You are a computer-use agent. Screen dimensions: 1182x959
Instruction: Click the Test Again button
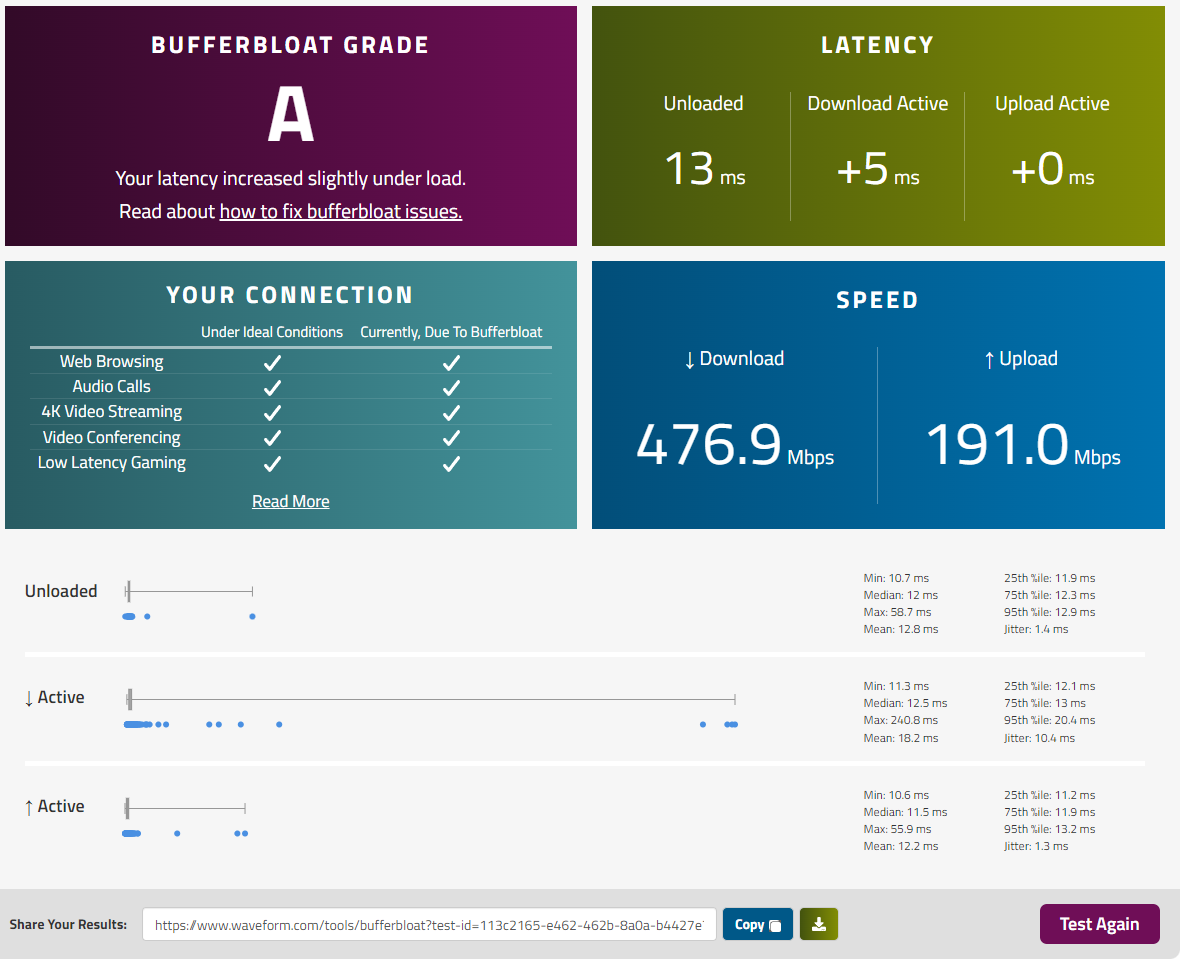click(x=1099, y=924)
